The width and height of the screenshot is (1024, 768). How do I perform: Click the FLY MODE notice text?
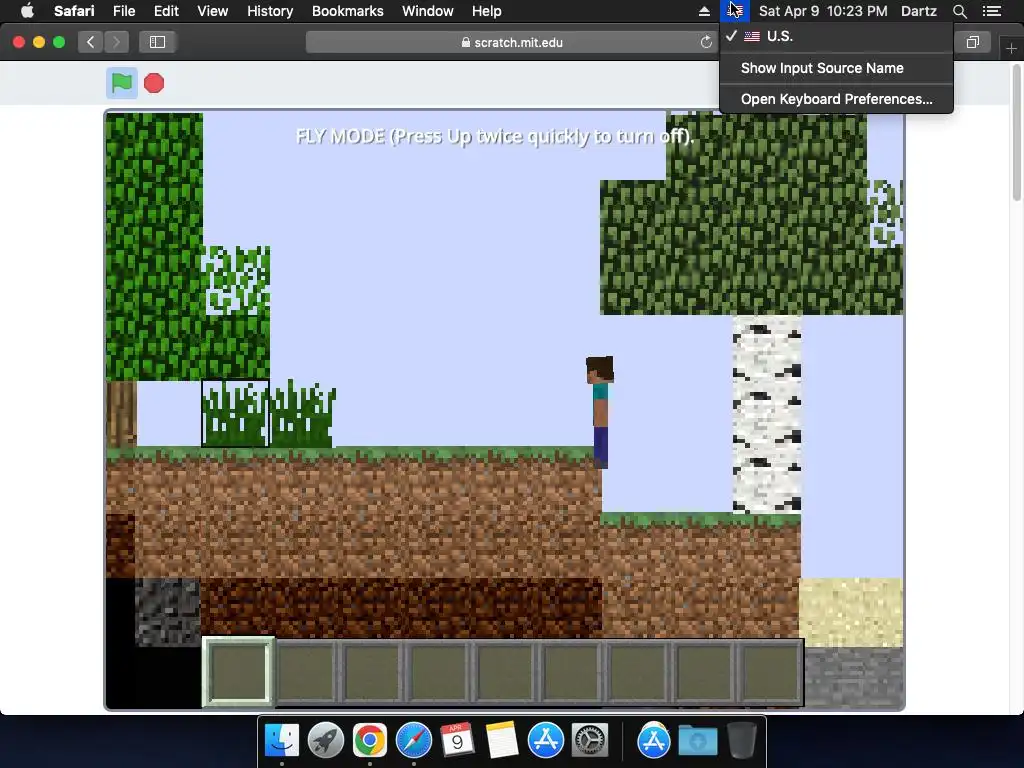click(494, 136)
